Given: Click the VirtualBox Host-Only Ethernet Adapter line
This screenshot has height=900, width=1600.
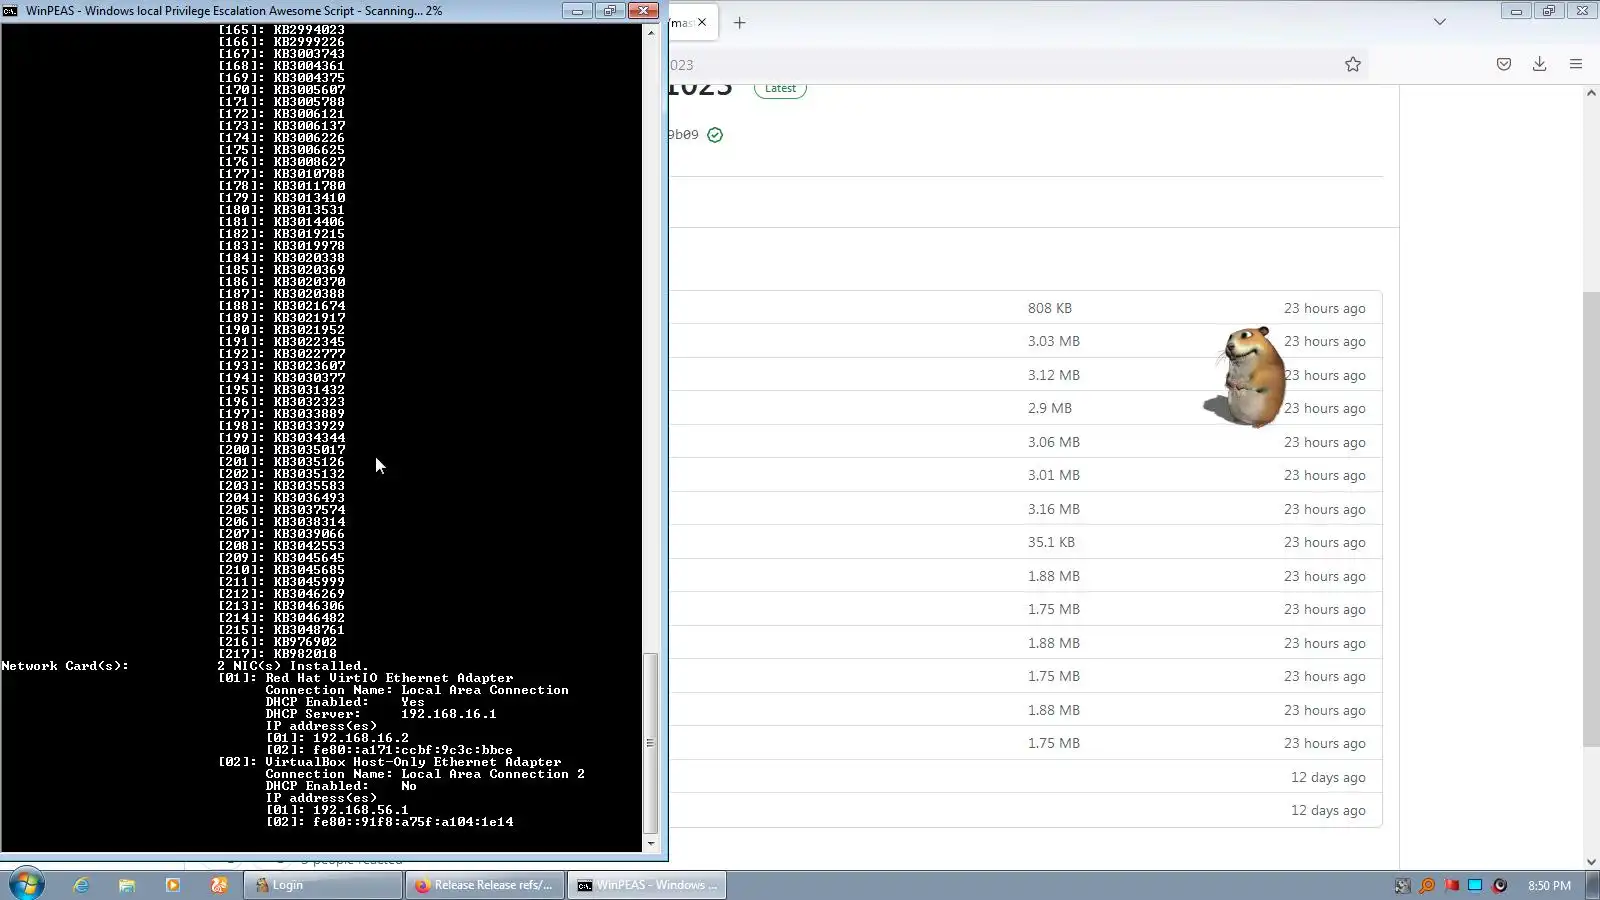Looking at the screenshot, I should coord(390,762).
